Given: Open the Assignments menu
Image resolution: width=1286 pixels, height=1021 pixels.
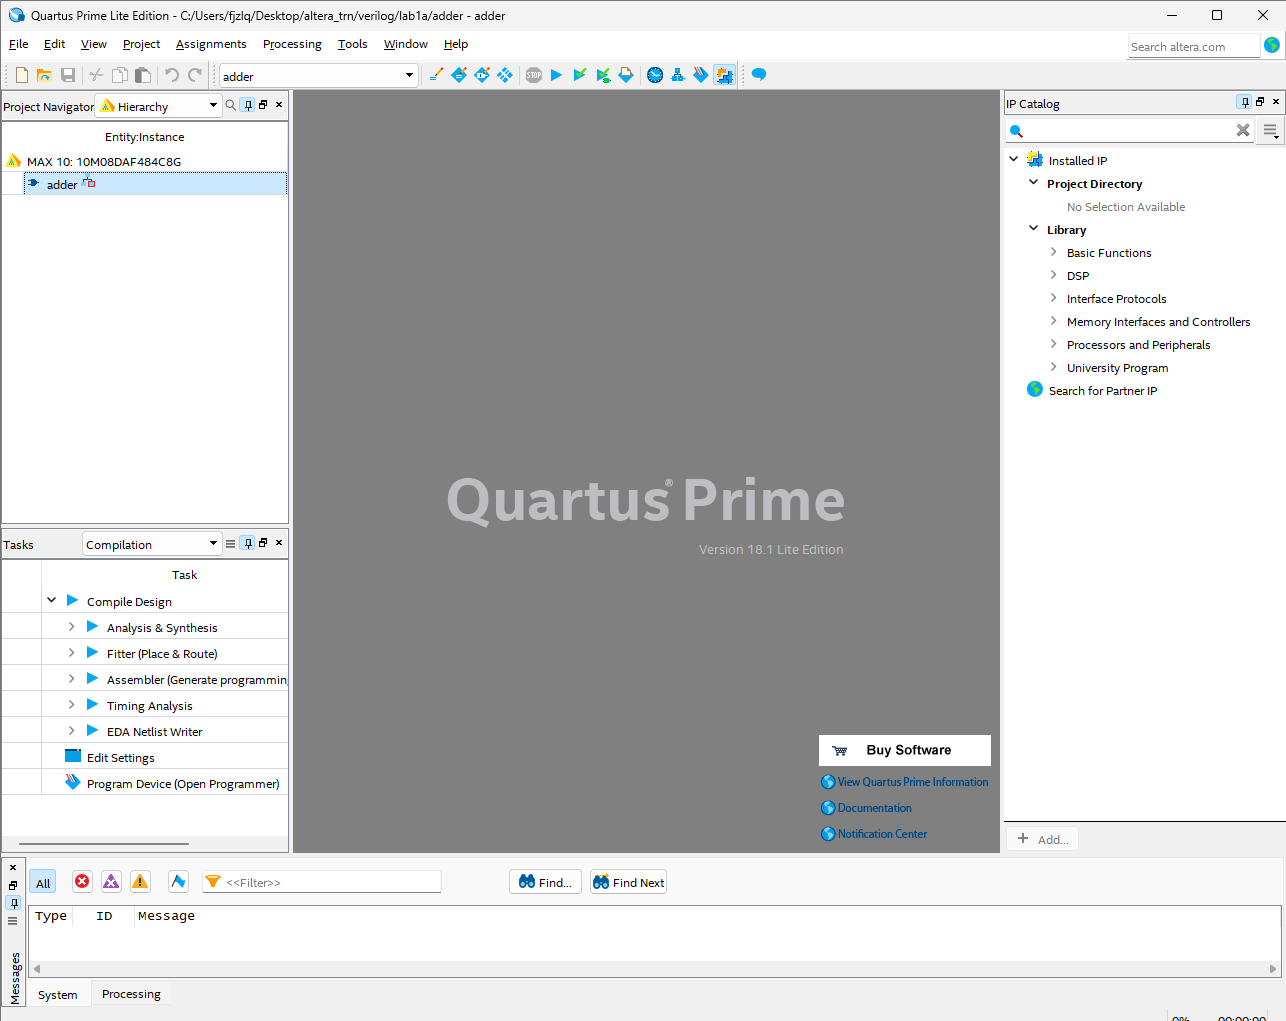Looking at the screenshot, I should click(x=211, y=44).
